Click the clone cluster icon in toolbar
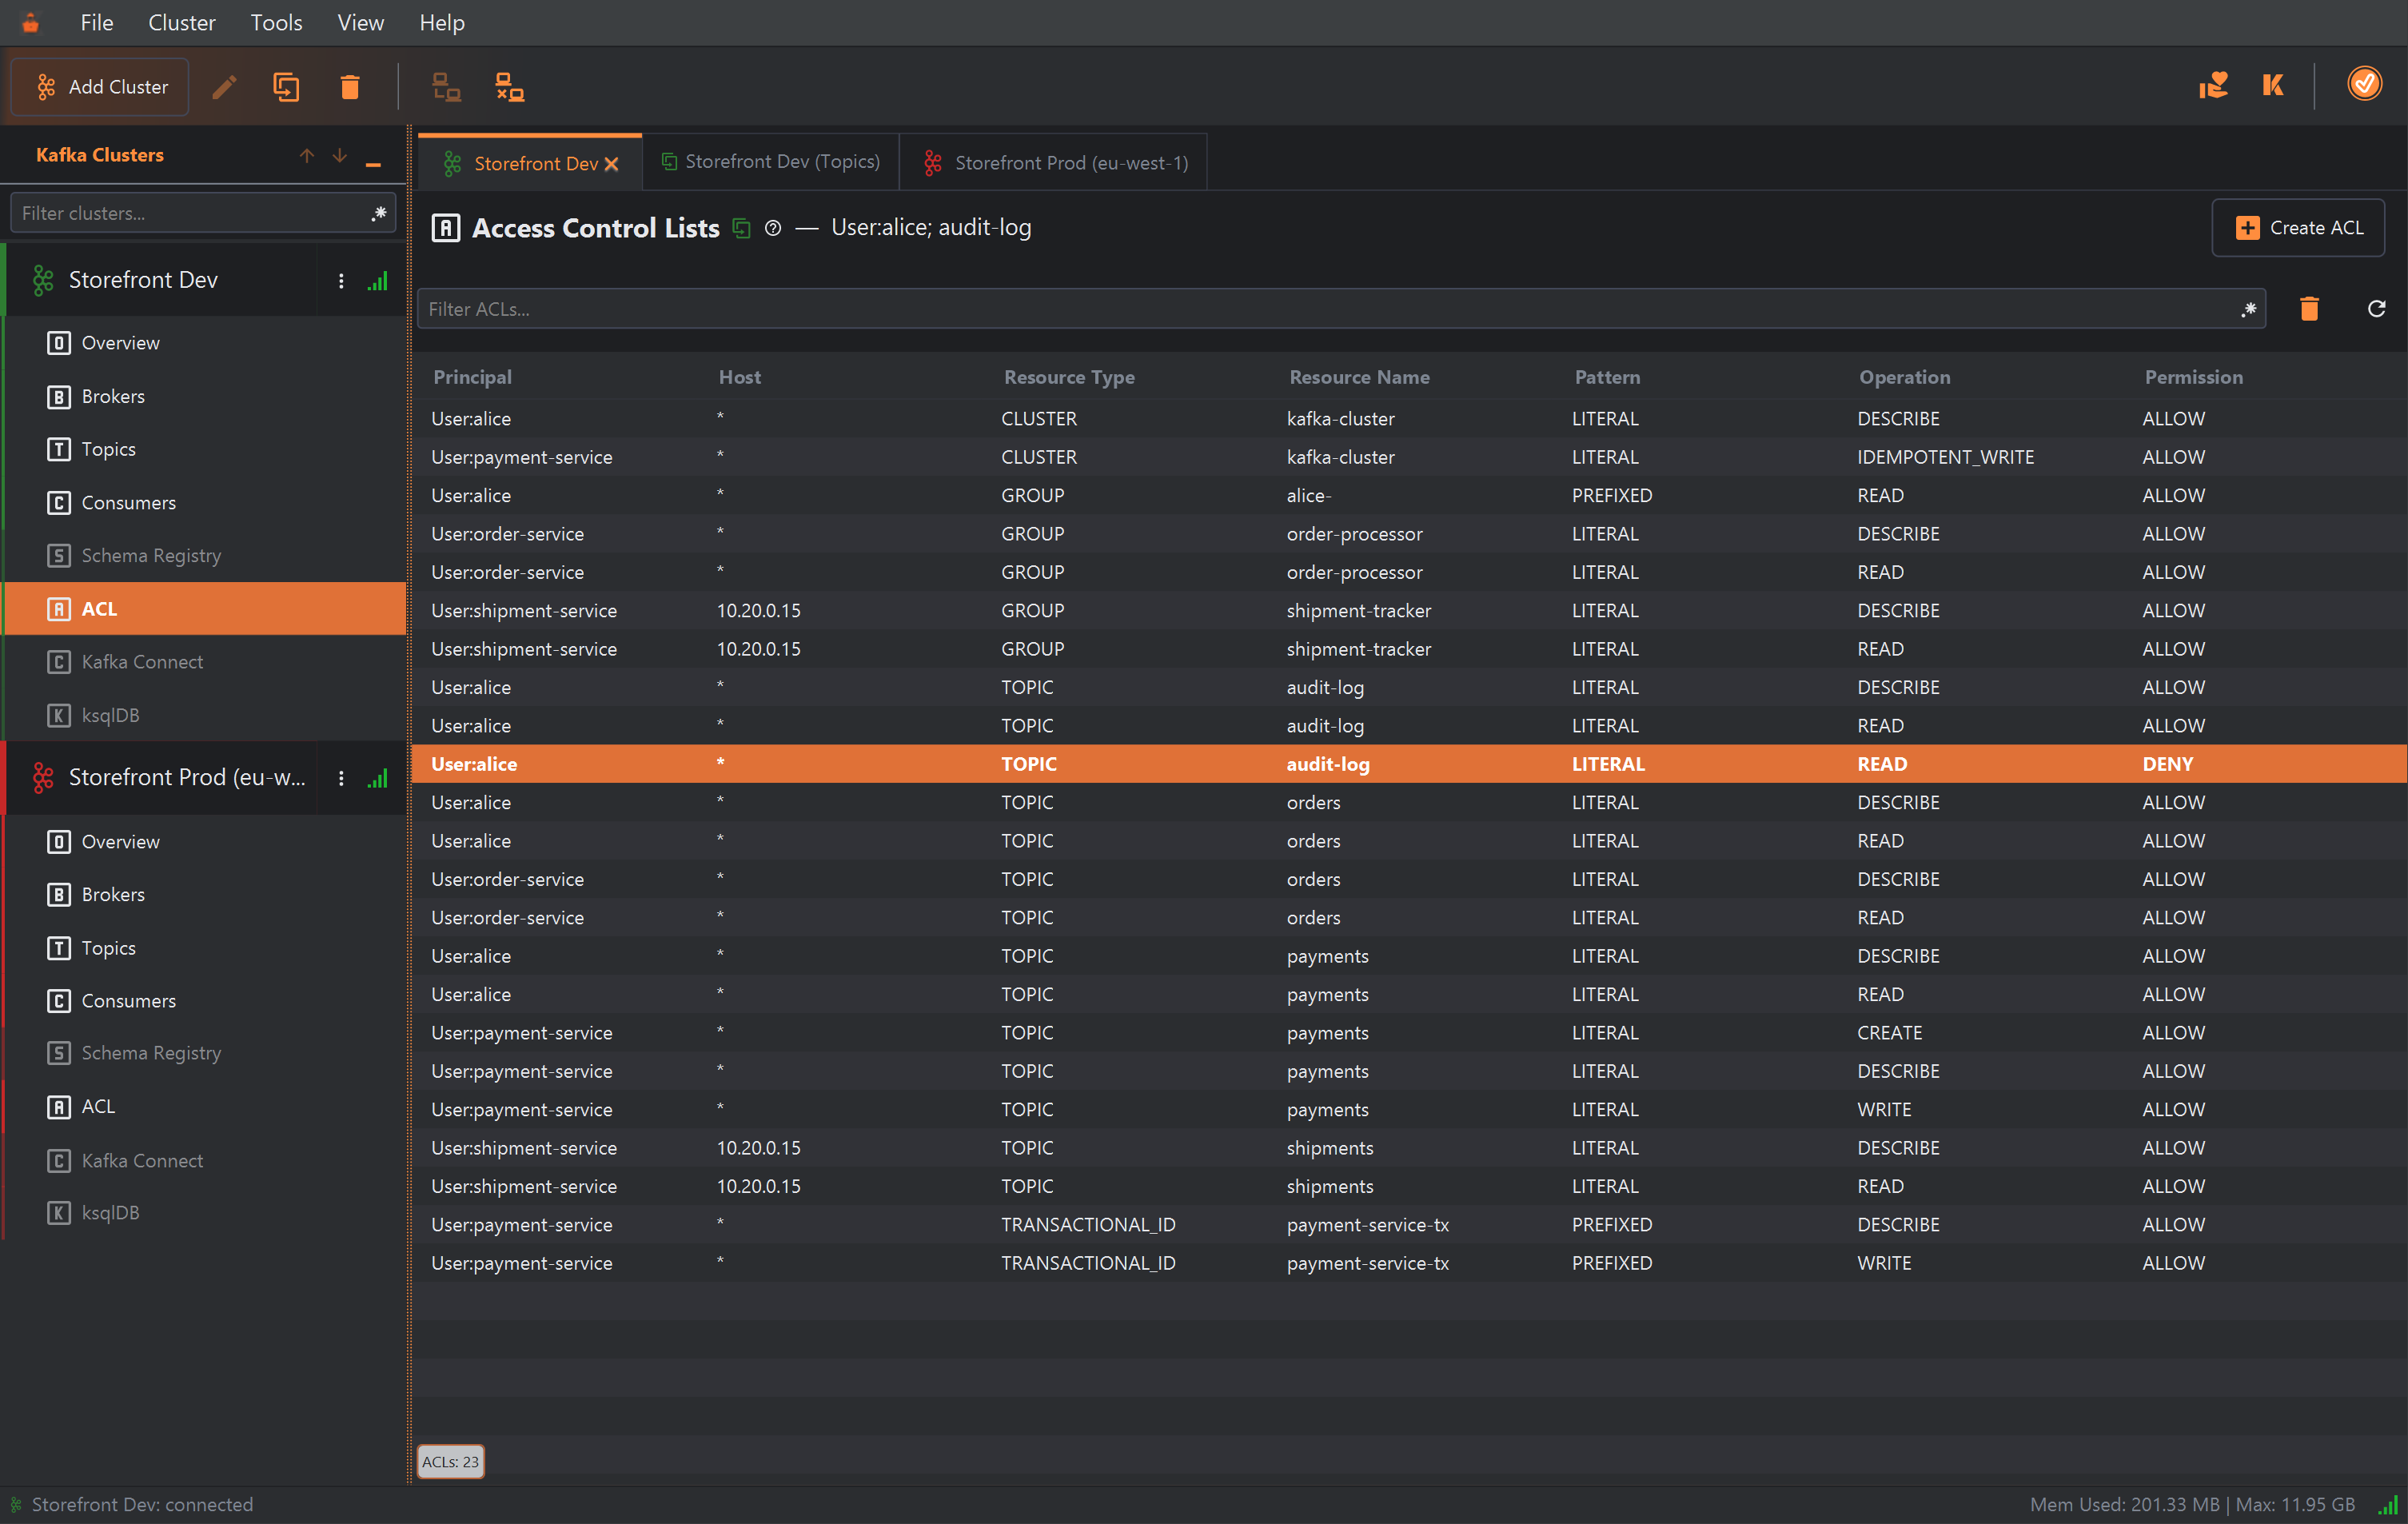Image resolution: width=2408 pixels, height=1524 pixels. (286, 87)
